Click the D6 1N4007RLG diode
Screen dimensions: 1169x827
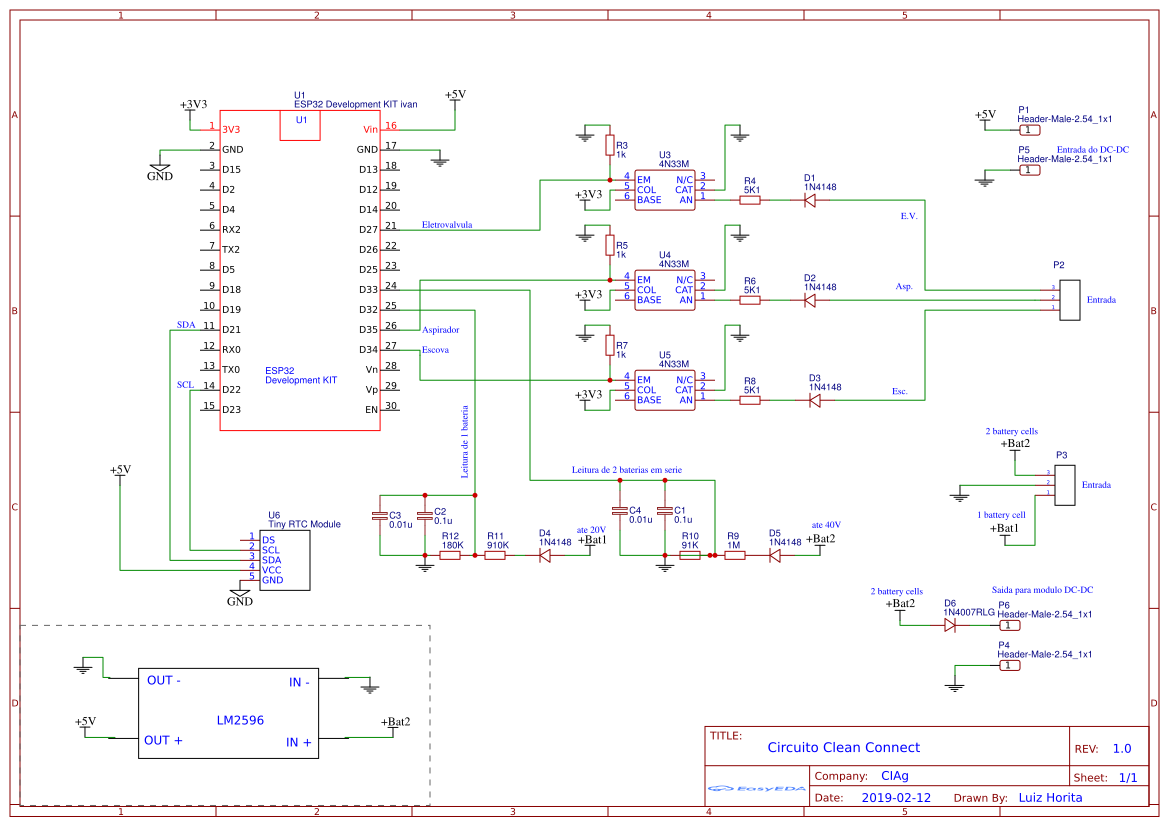tap(950, 625)
